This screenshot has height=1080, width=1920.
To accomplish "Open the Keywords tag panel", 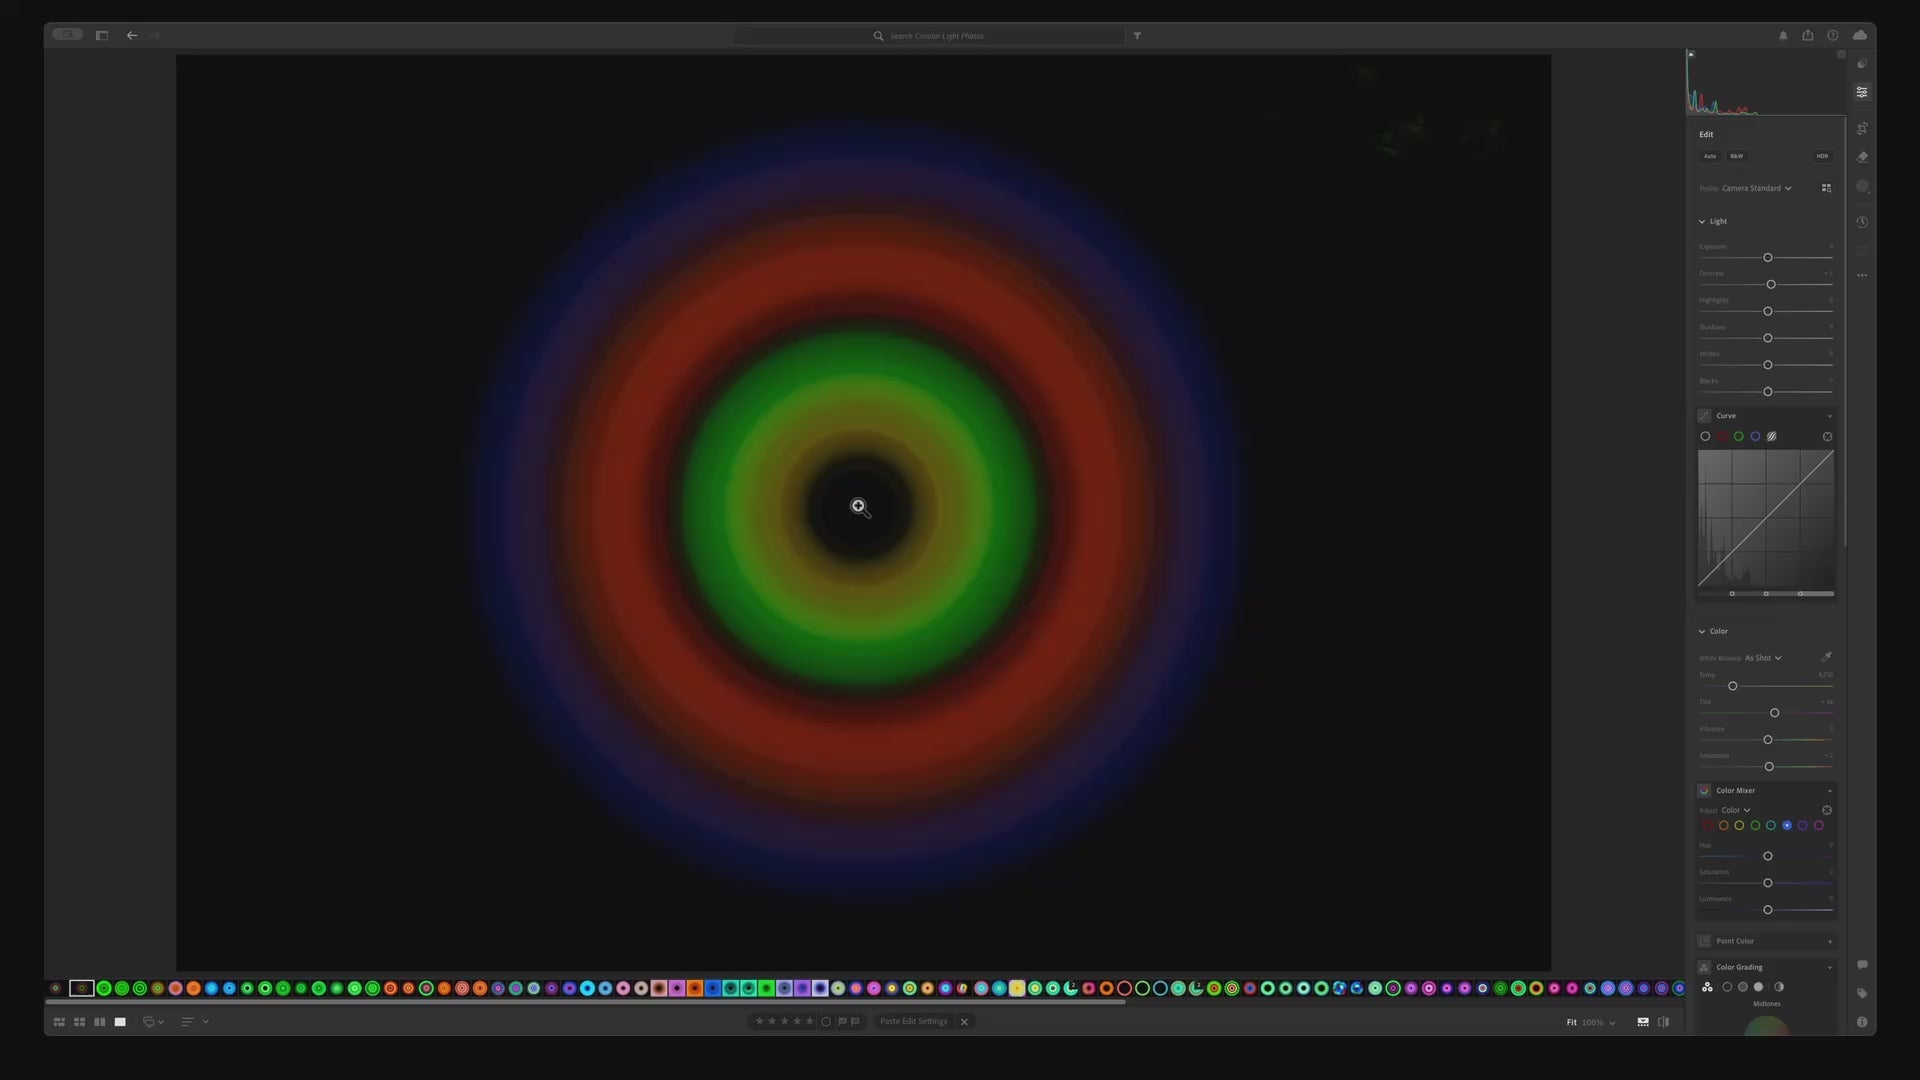I will pyautogui.click(x=1862, y=993).
